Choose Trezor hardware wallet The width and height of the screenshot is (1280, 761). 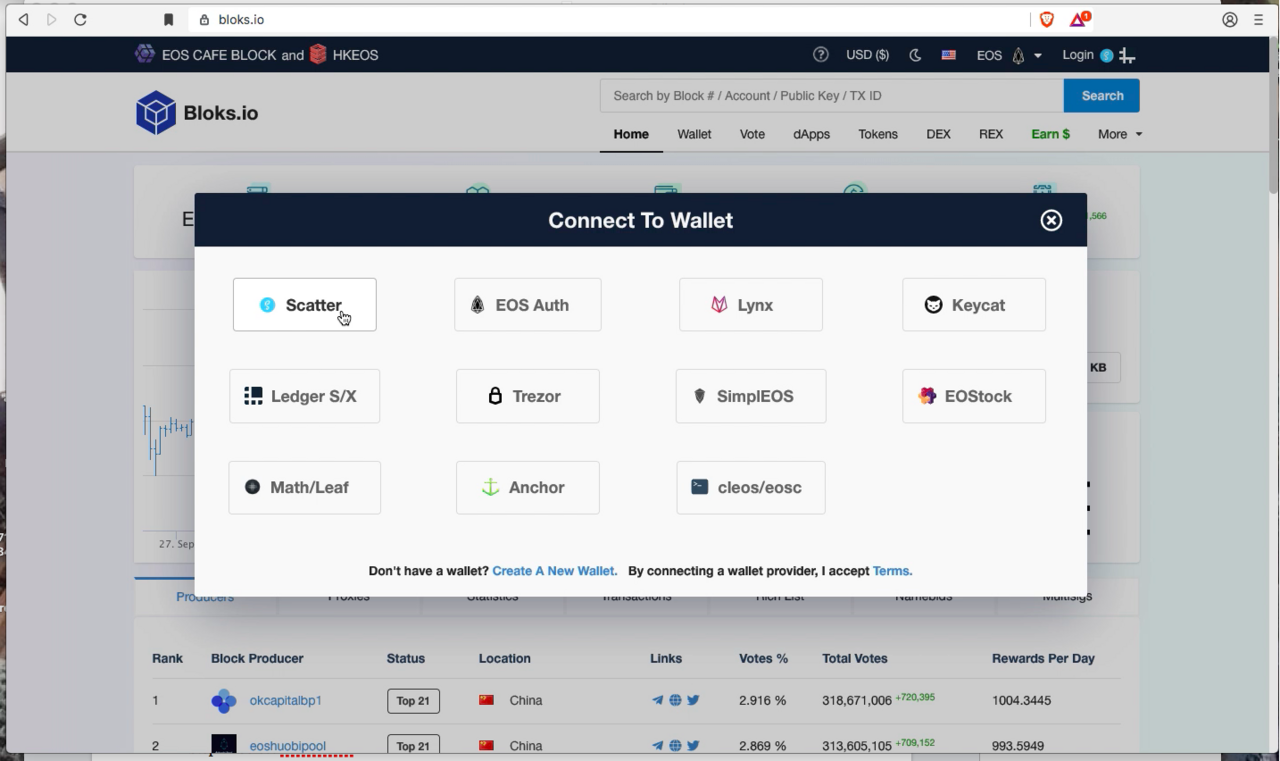coord(528,396)
